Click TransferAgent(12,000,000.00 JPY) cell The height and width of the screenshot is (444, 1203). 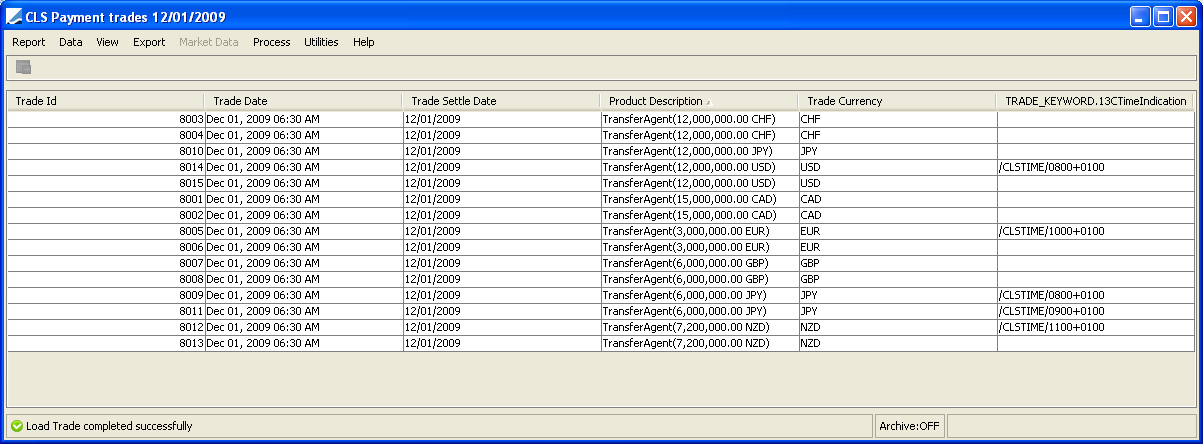pyautogui.click(x=699, y=151)
